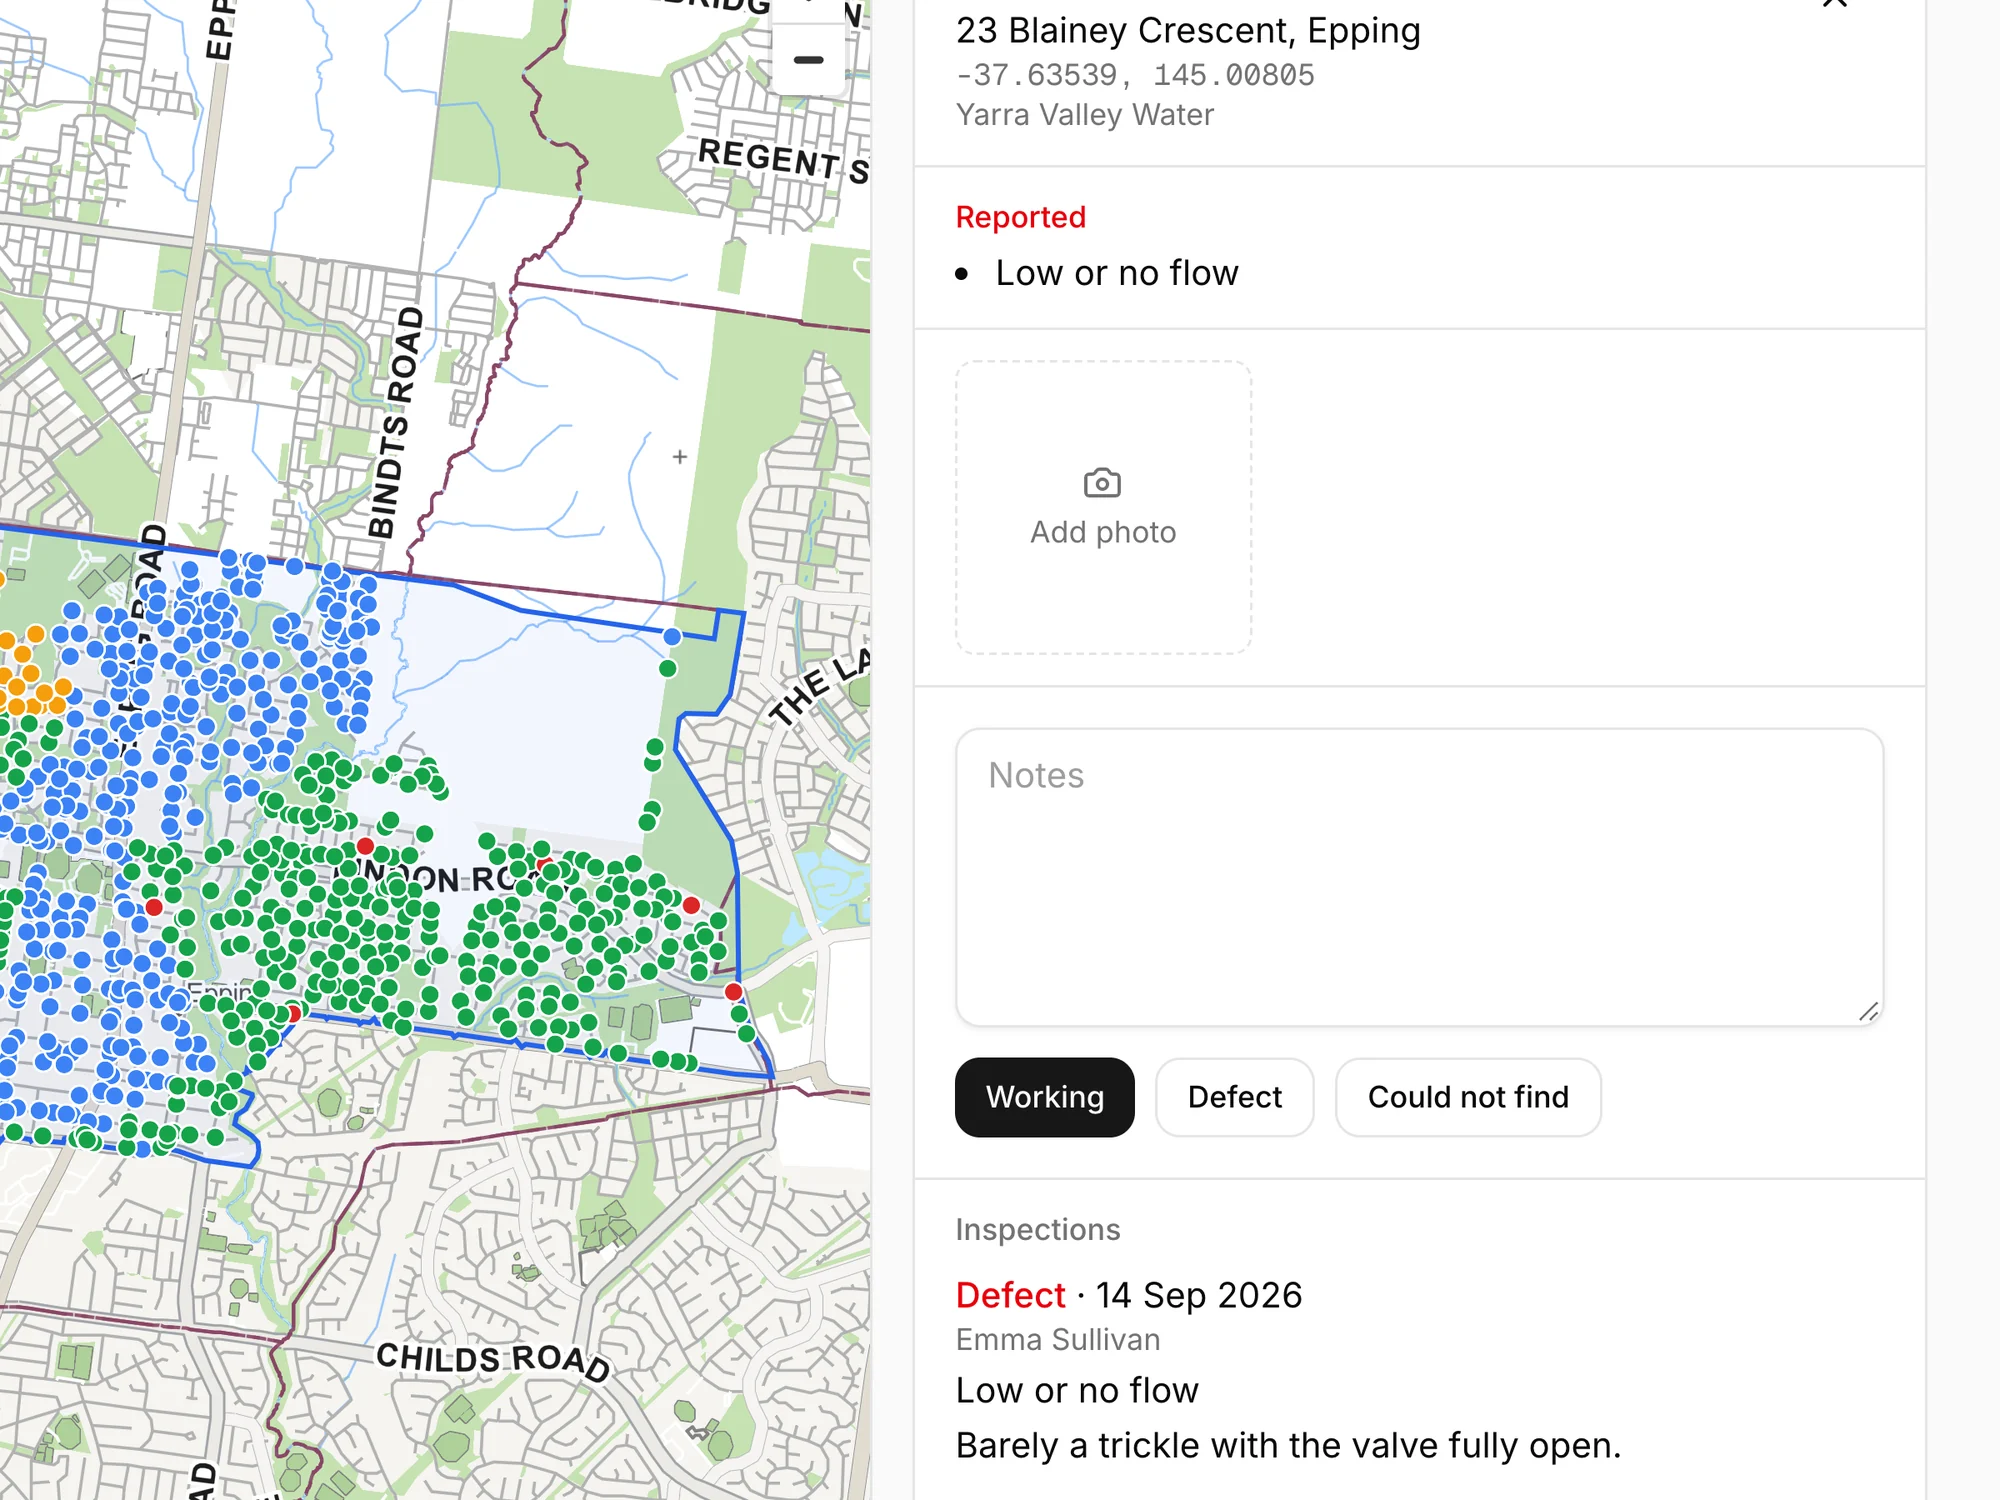Close the hydrant details panel
The height and width of the screenshot is (1500, 2000).
pyautogui.click(x=1834, y=3)
